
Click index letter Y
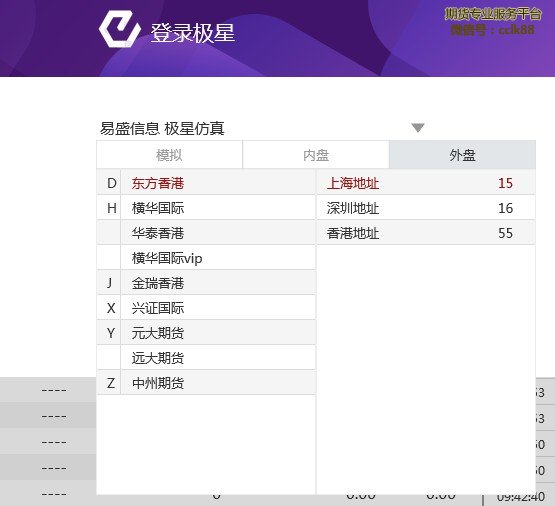tap(111, 333)
